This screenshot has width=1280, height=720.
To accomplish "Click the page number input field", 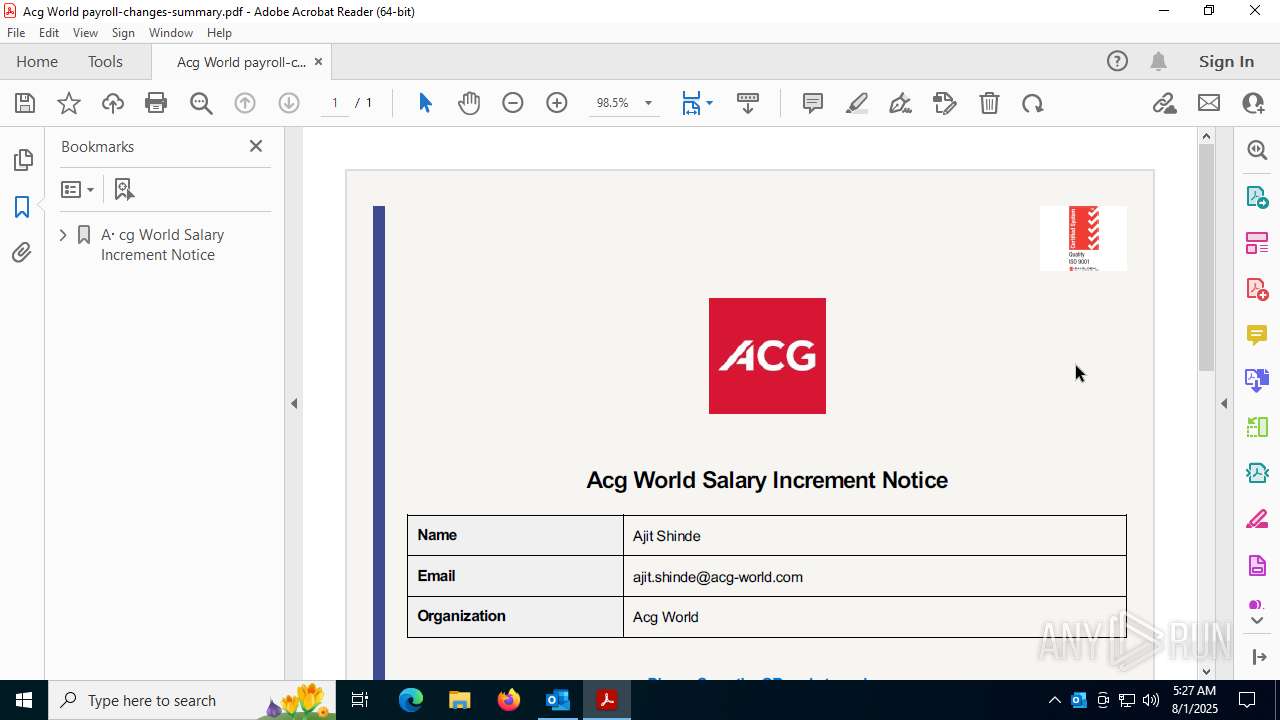I will (x=335, y=103).
